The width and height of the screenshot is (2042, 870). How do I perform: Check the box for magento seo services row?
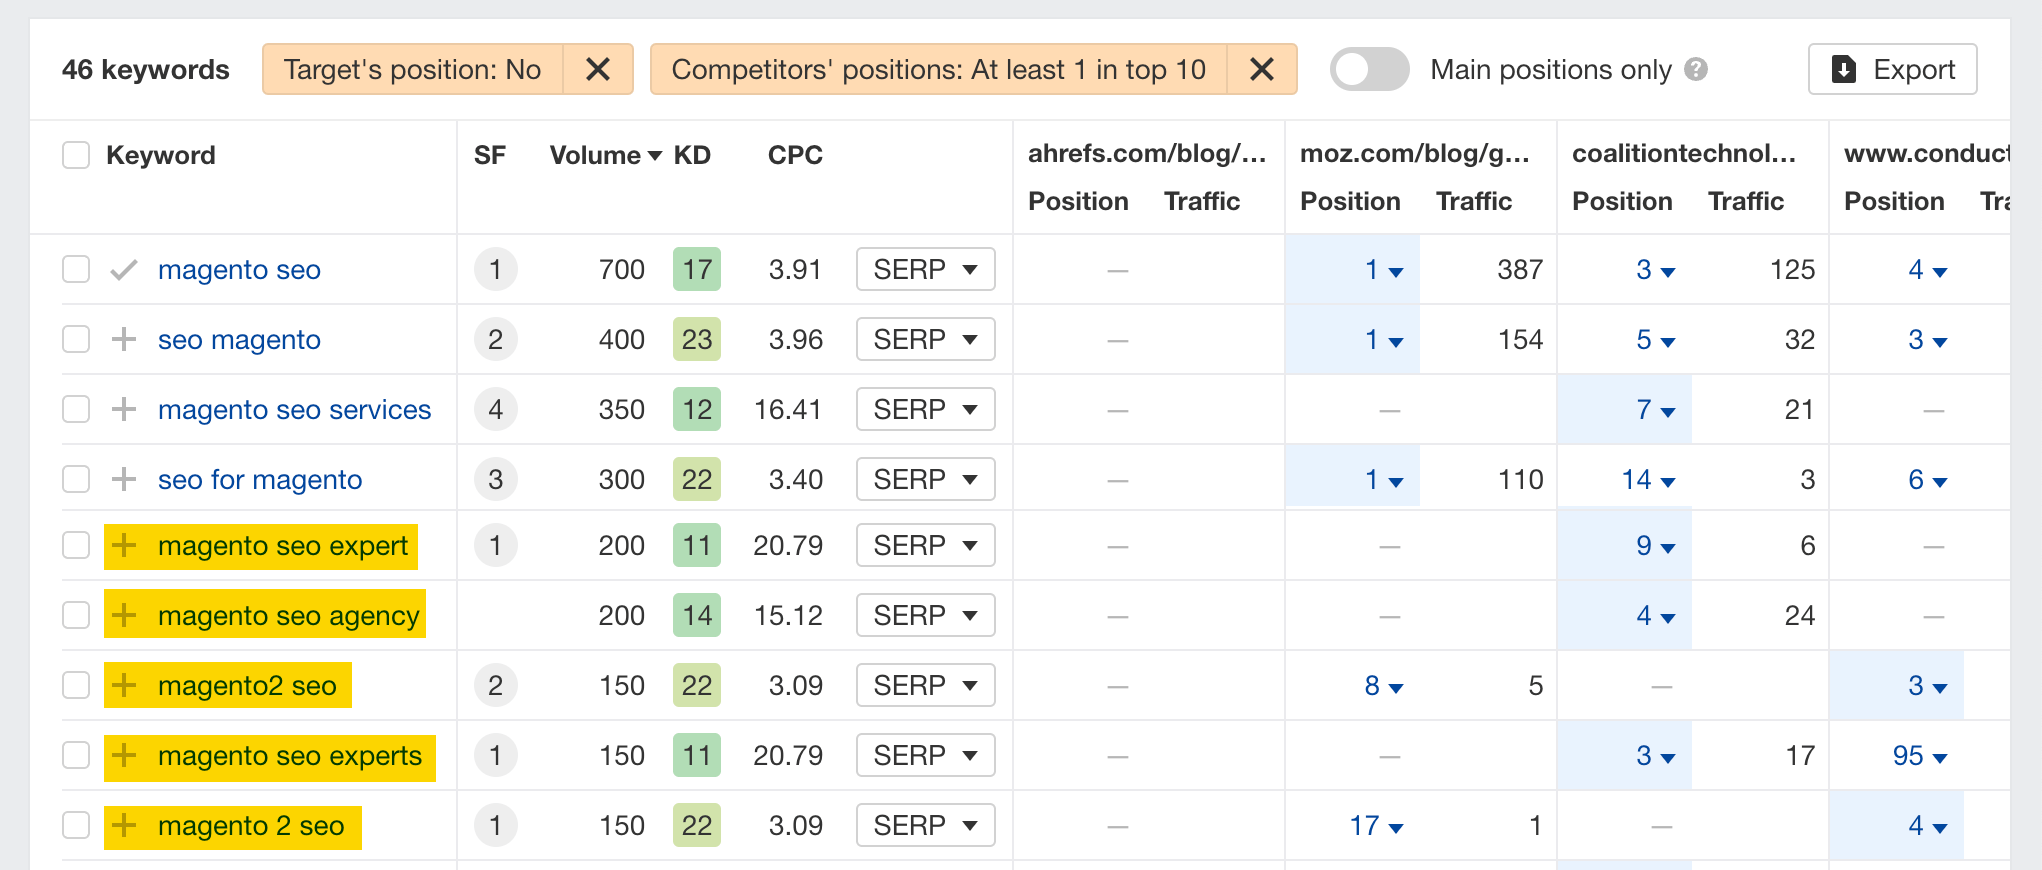76,409
